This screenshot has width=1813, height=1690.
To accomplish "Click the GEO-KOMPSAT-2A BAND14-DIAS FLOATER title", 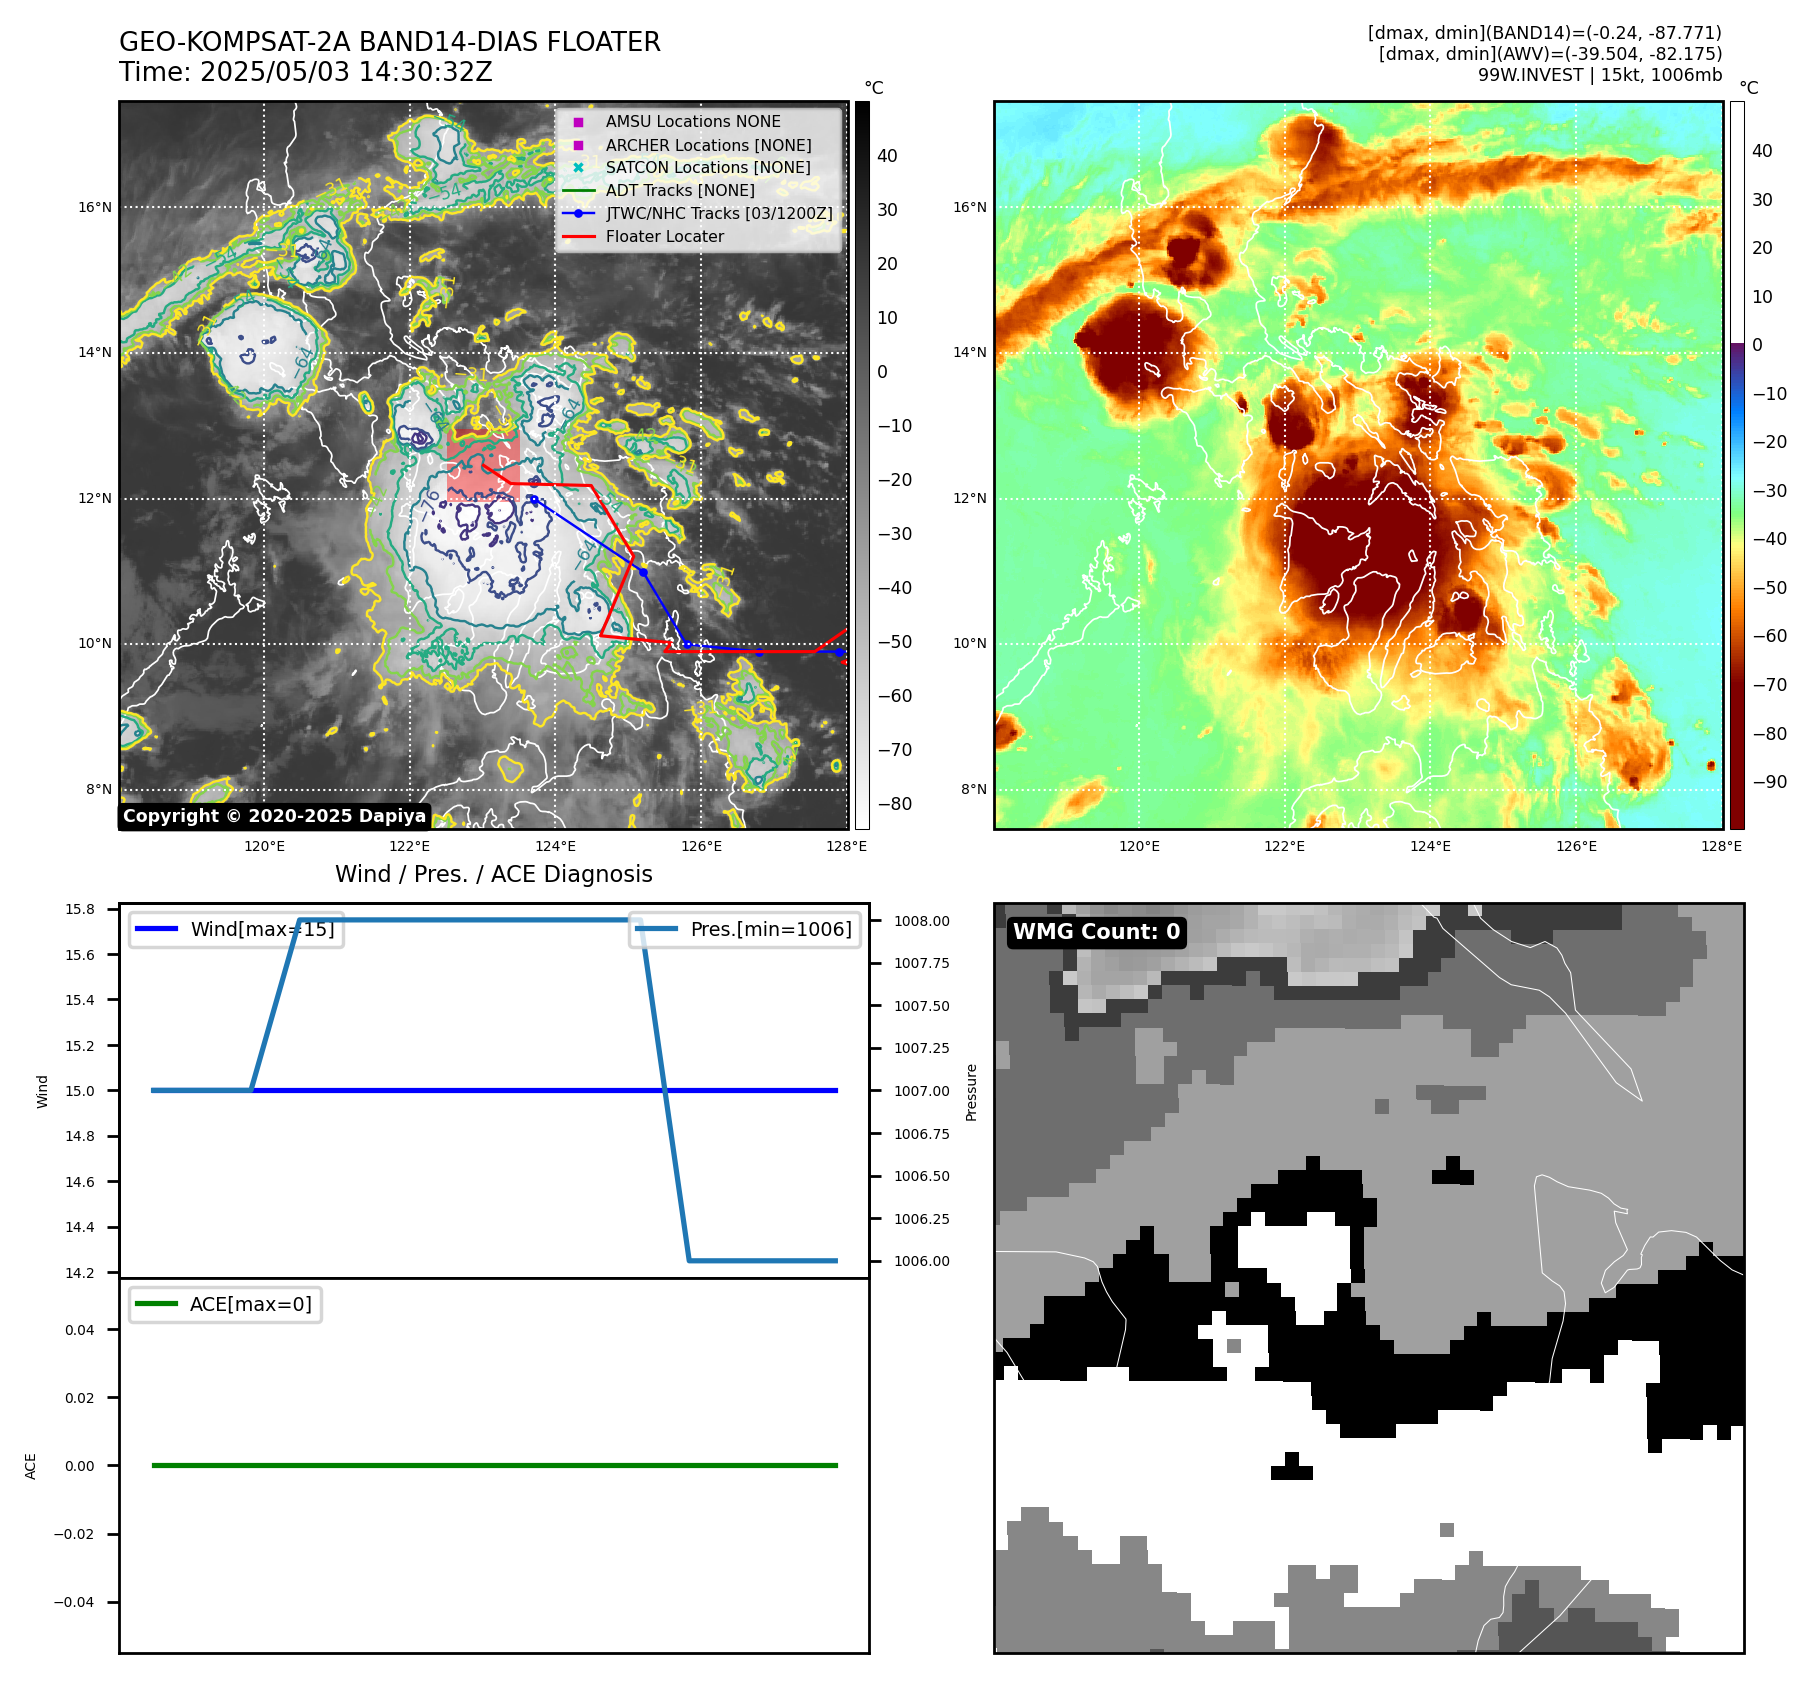I will pyautogui.click(x=390, y=42).
